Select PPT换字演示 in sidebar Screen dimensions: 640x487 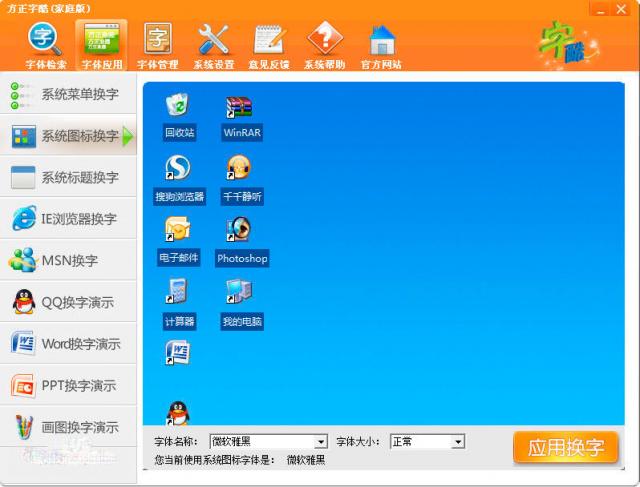(68, 385)
